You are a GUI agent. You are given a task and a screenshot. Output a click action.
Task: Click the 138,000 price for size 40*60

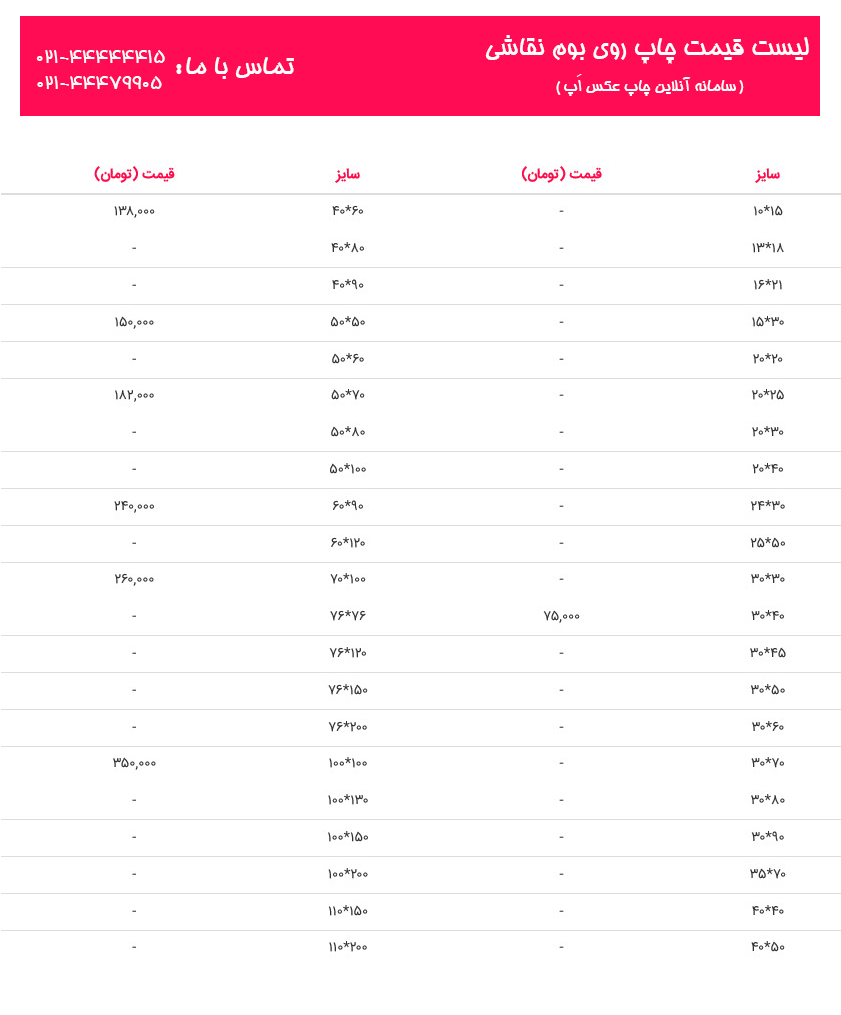coord(134,211)
